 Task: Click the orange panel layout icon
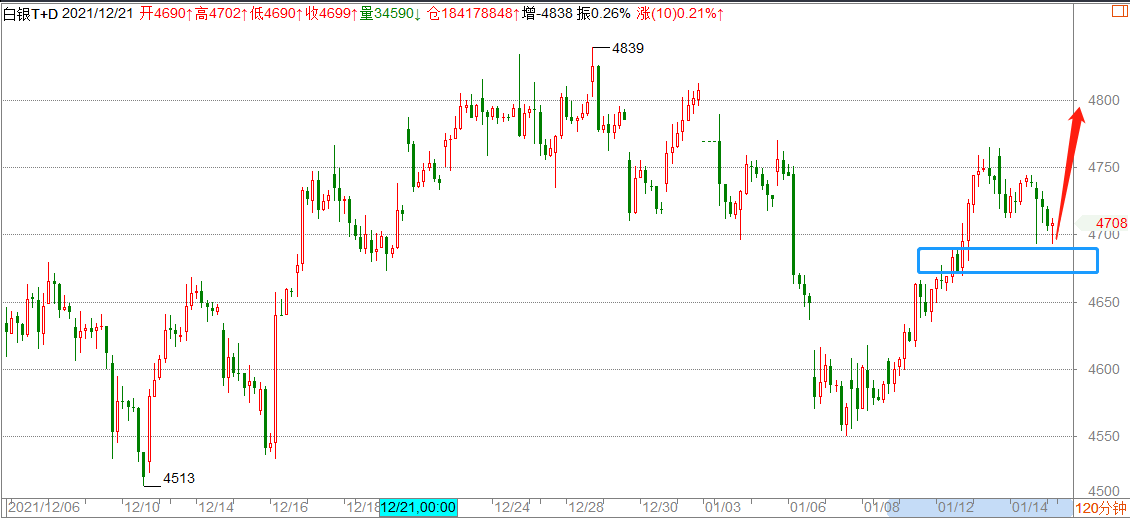tap(1120, 12)
